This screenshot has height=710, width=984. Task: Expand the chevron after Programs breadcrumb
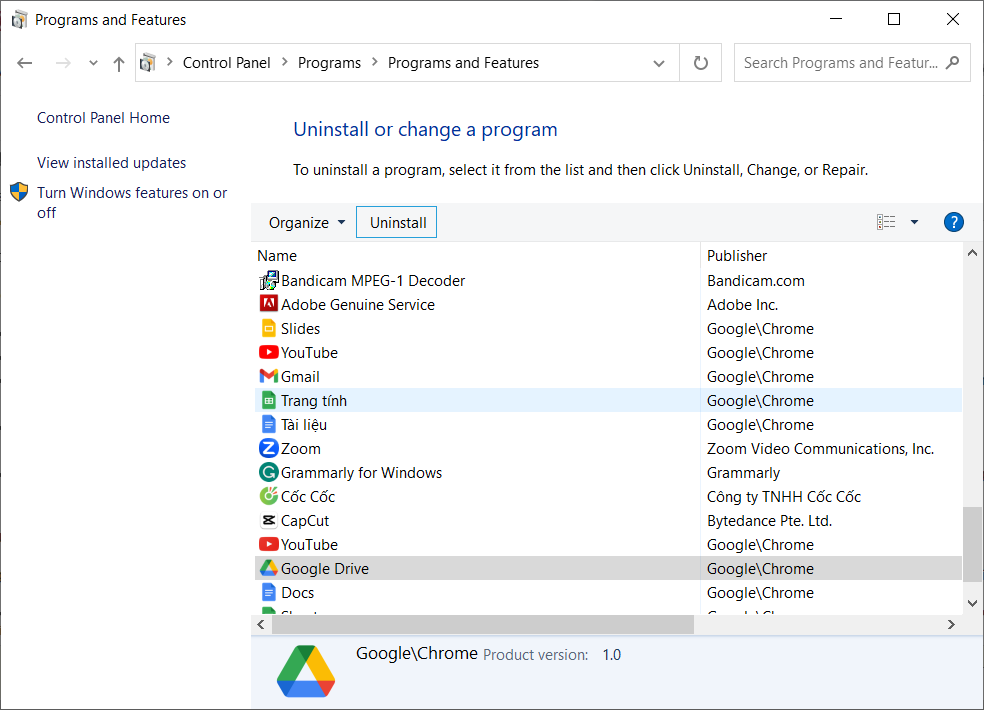375,62
